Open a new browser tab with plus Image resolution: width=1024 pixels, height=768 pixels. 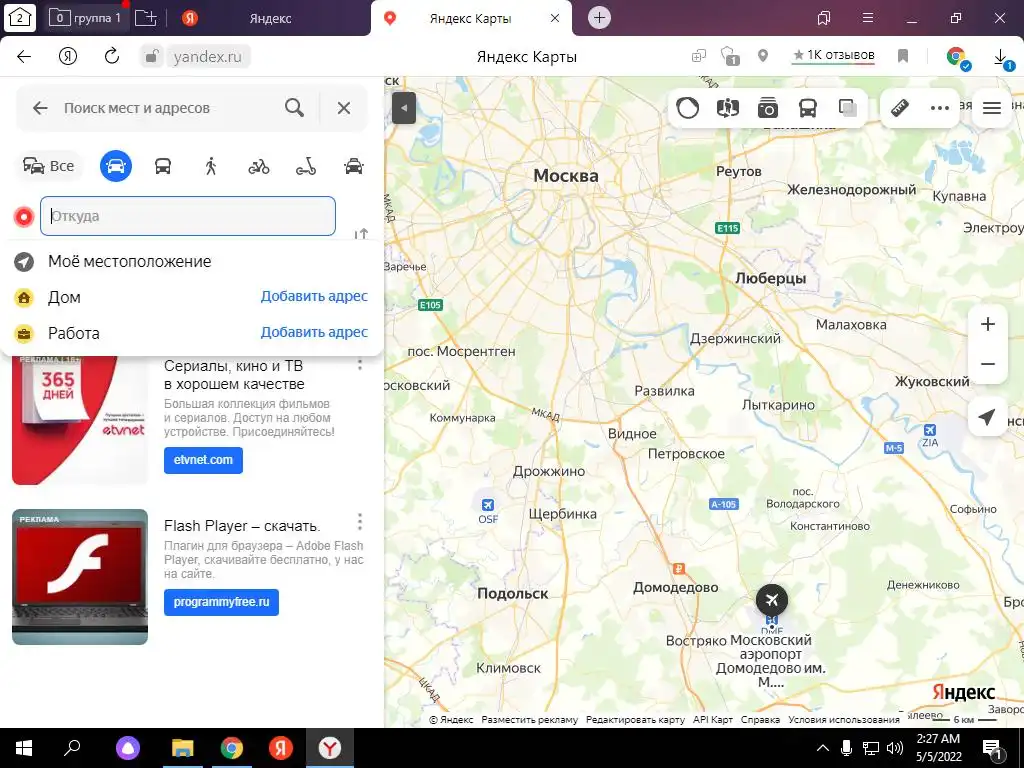click(x=600, y=18)
